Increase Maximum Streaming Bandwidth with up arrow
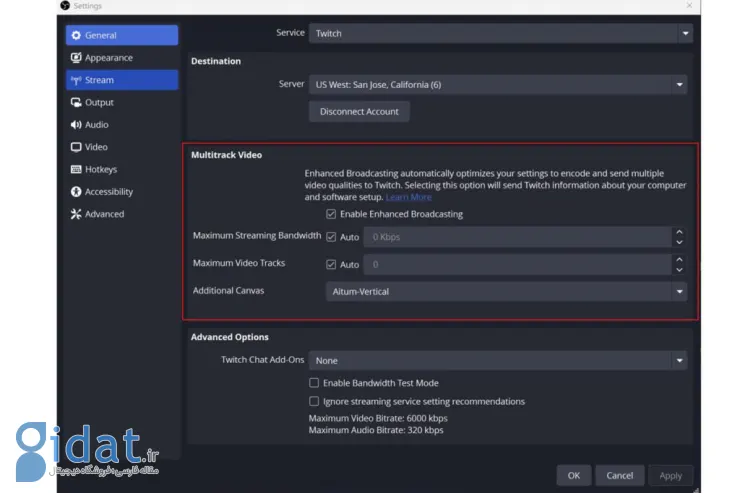The width and height of the screenshot is (740, 493). click(679, 232)
